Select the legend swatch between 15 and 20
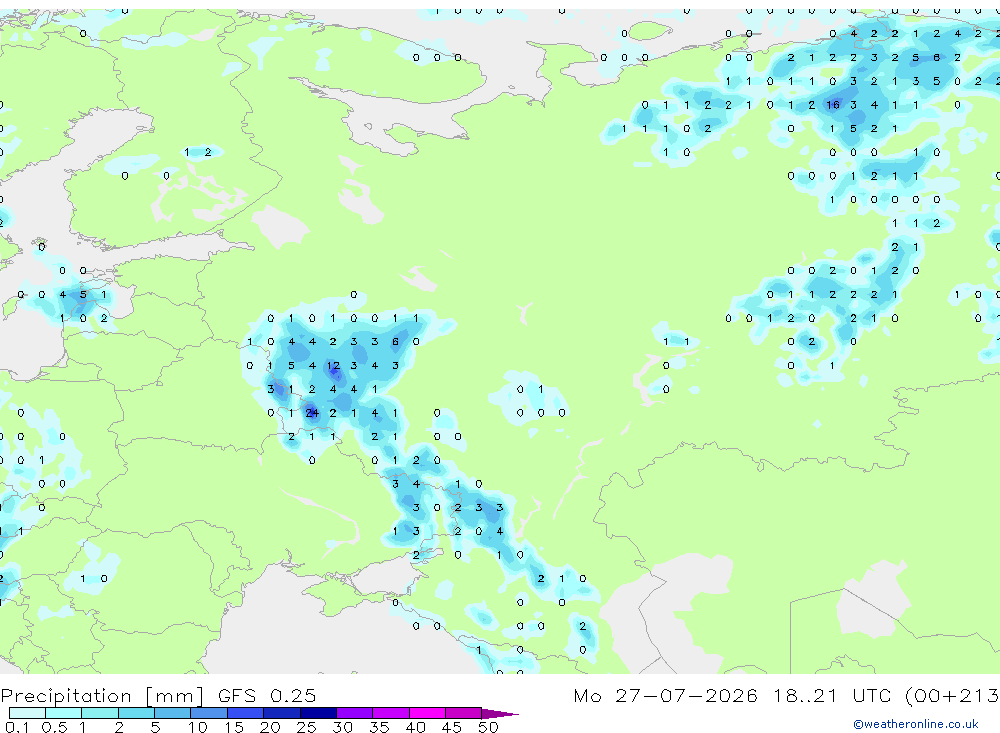The width and height of the screenshot is (1000, 733). 246,713
